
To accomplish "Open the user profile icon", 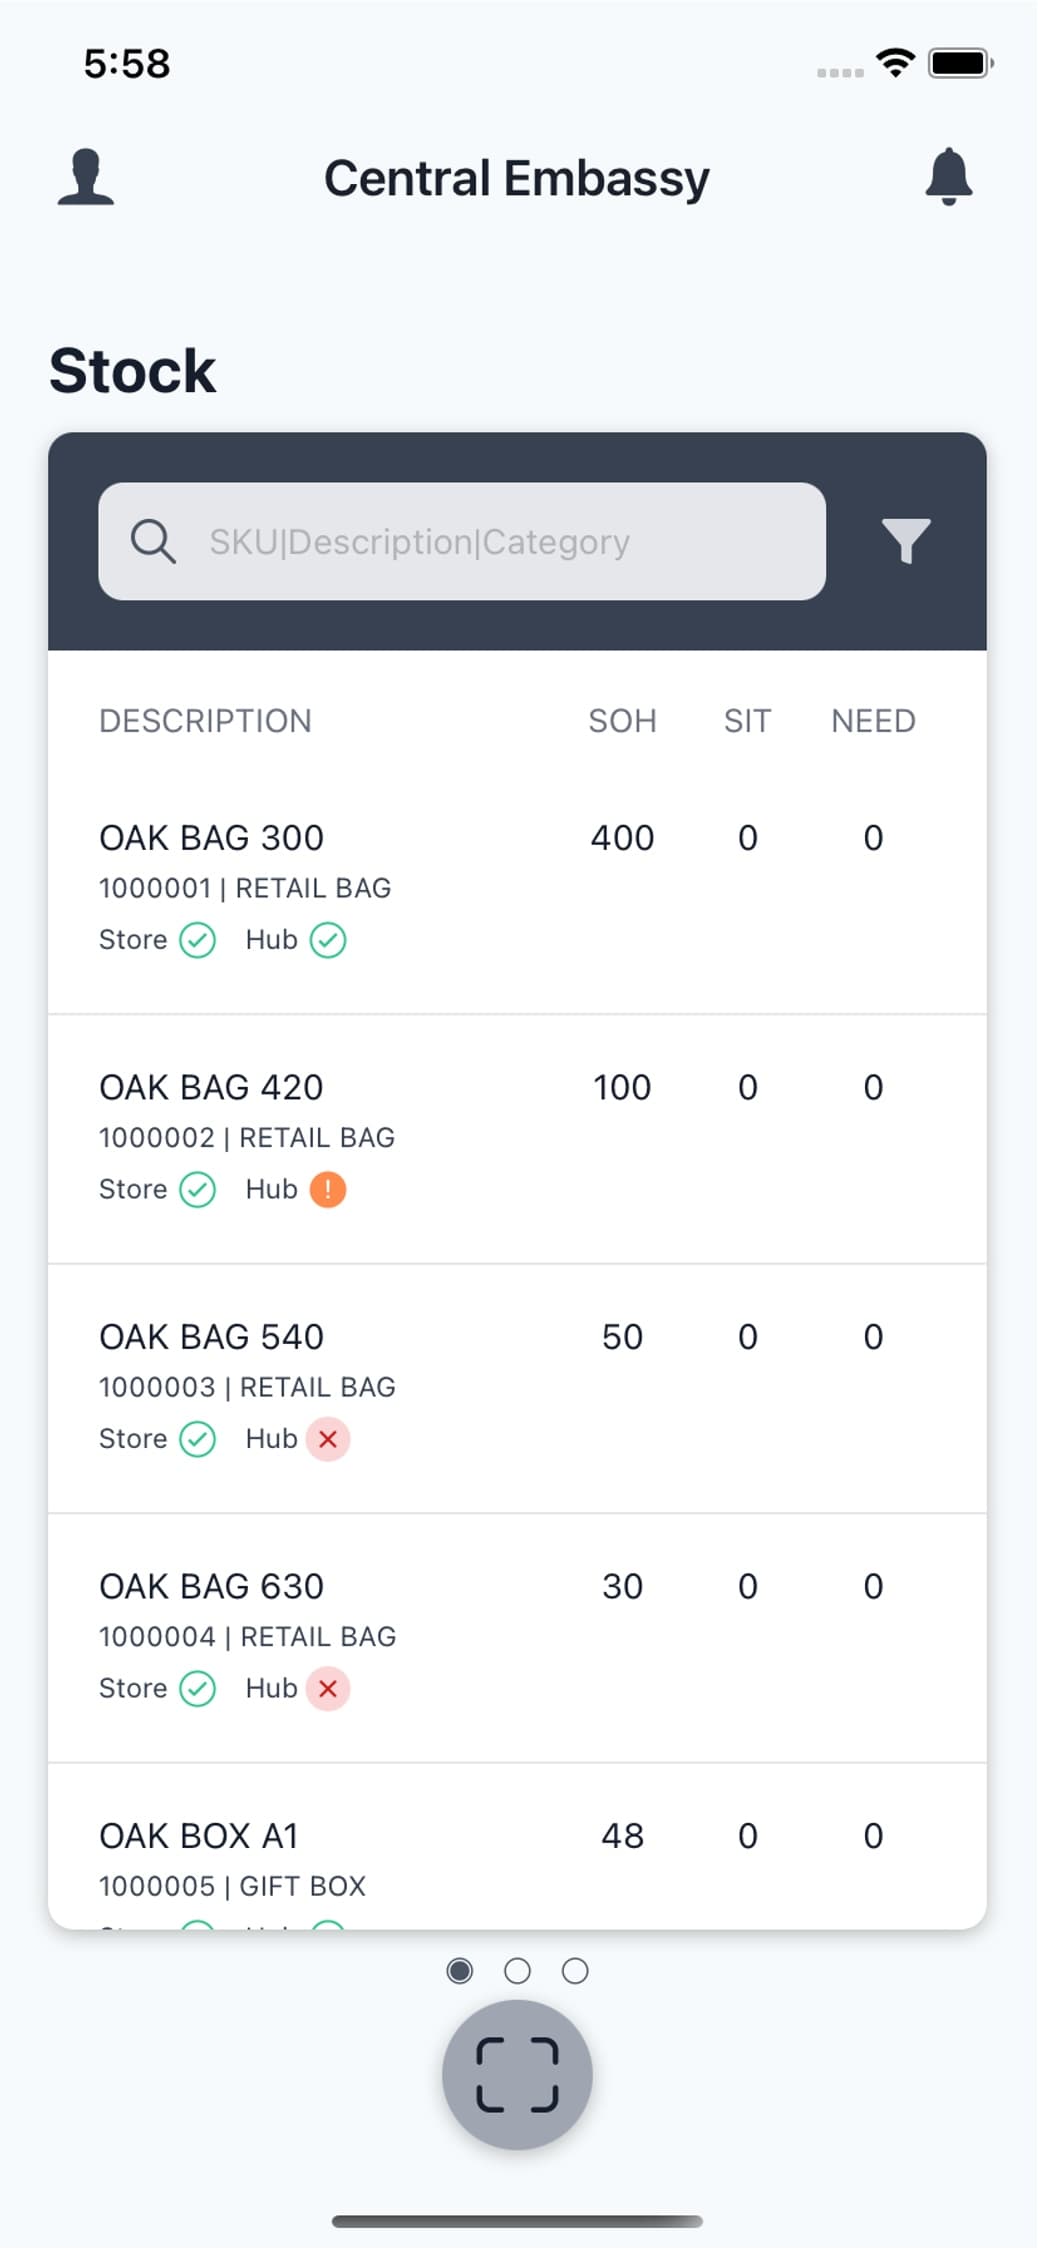I will (x=86, y=178).
